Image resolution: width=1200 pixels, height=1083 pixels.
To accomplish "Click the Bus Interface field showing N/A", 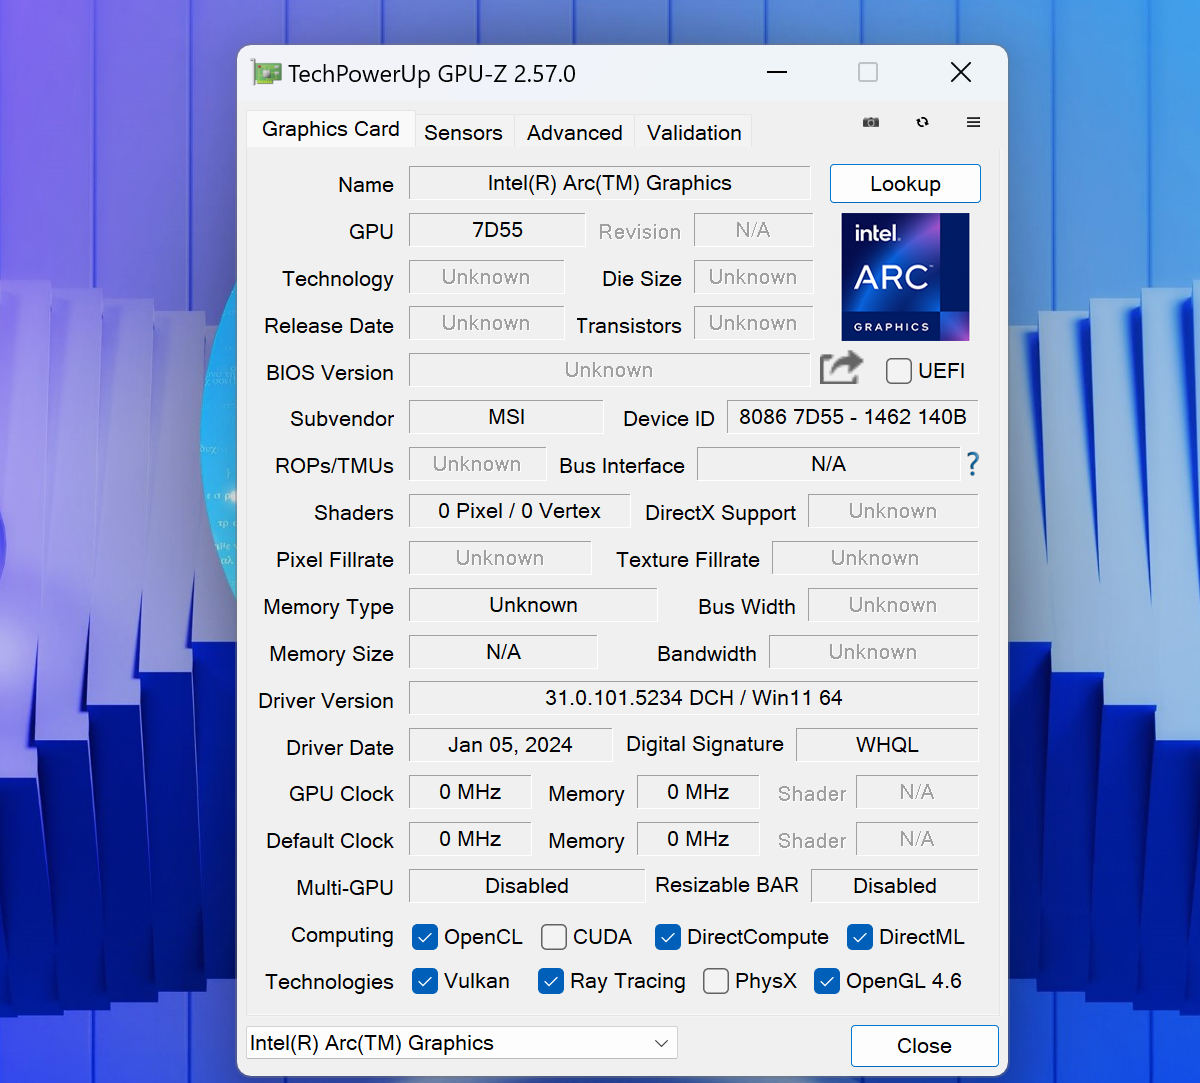I will point(828,464).
